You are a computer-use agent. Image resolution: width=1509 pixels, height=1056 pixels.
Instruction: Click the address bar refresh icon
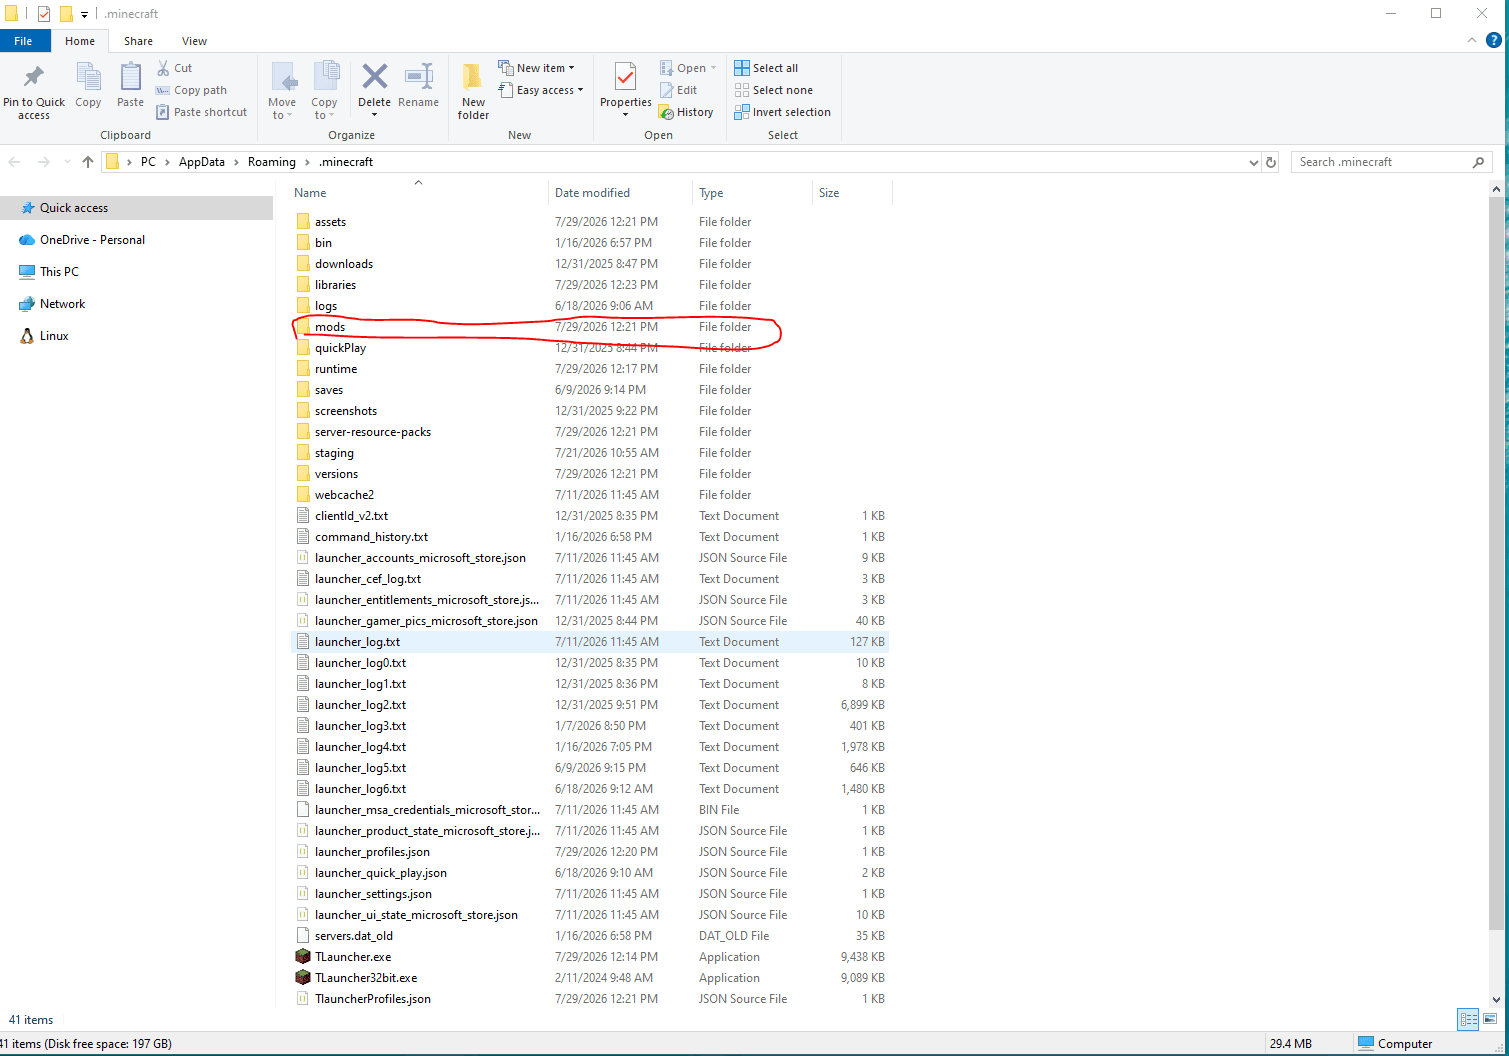[x=1271, y=162]
